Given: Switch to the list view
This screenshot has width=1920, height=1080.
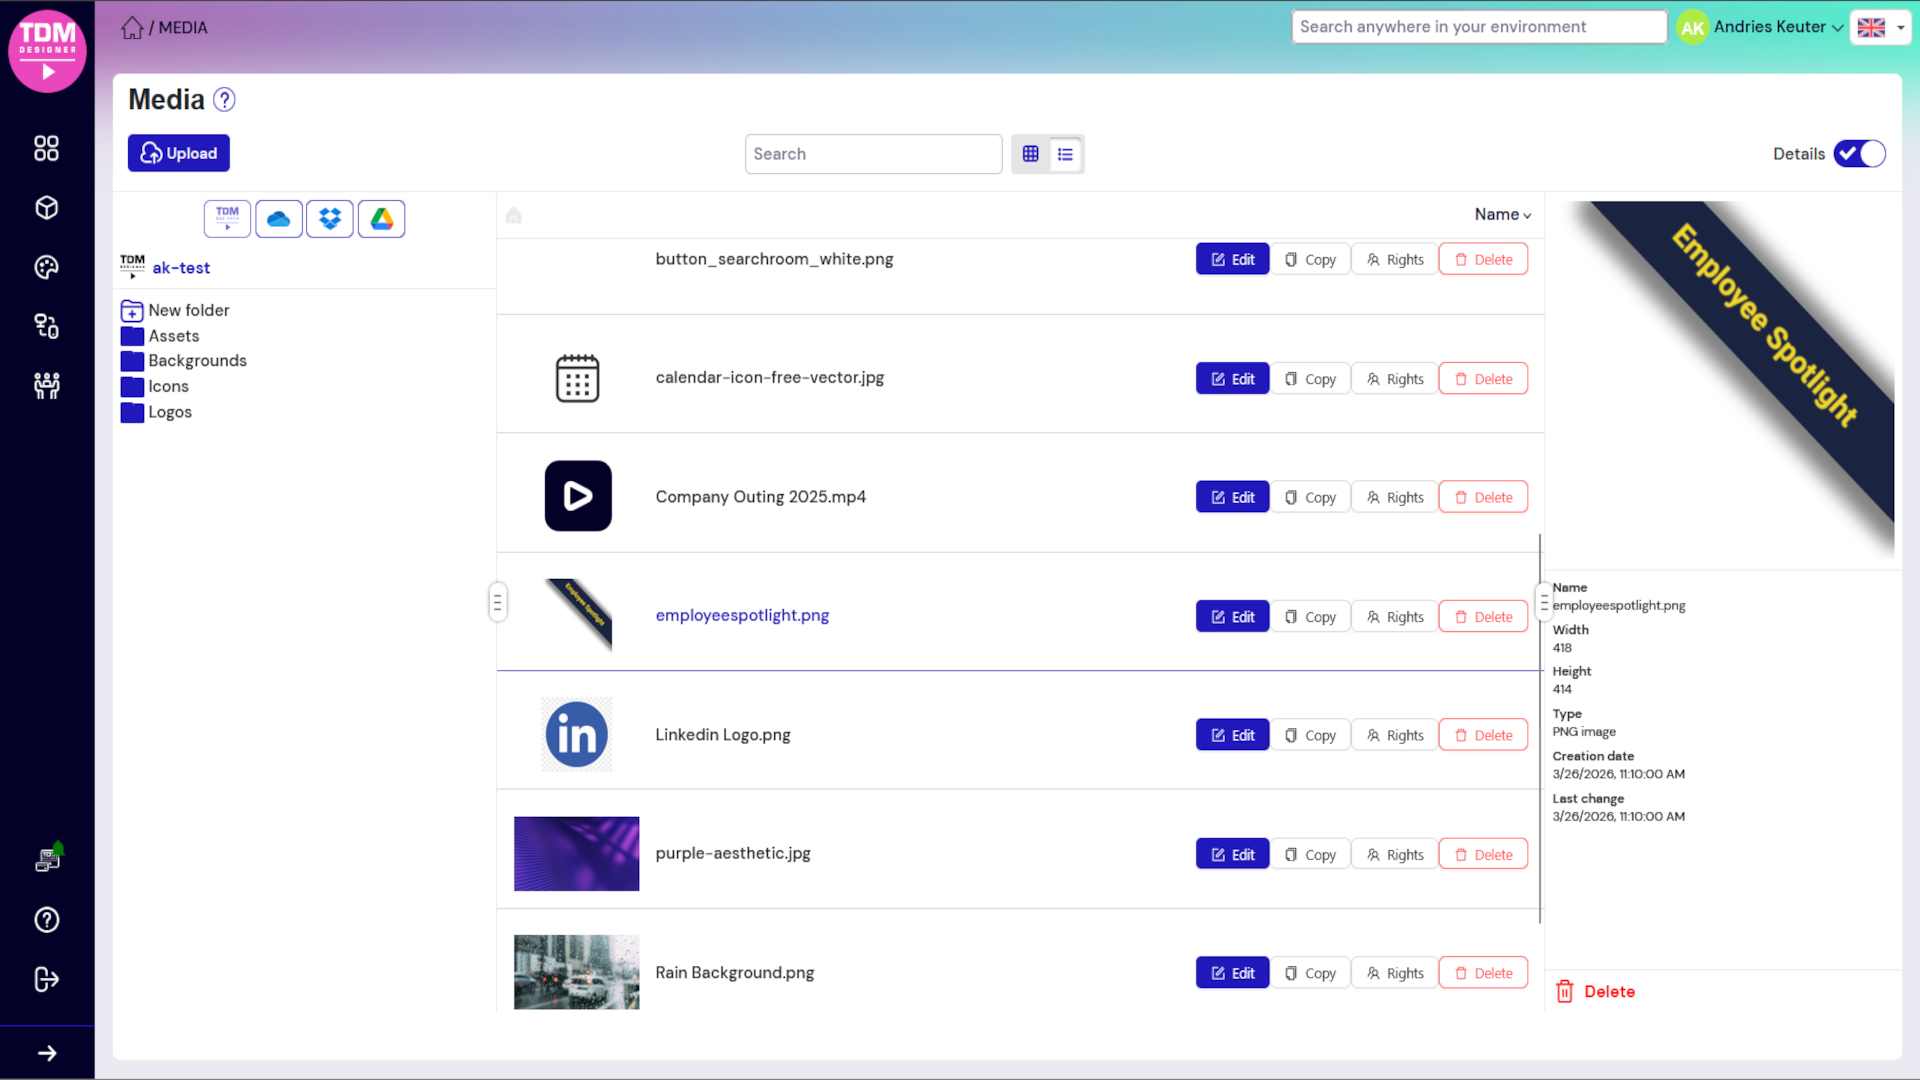Looking at the screenshot, I should (x=1065, y=154).
